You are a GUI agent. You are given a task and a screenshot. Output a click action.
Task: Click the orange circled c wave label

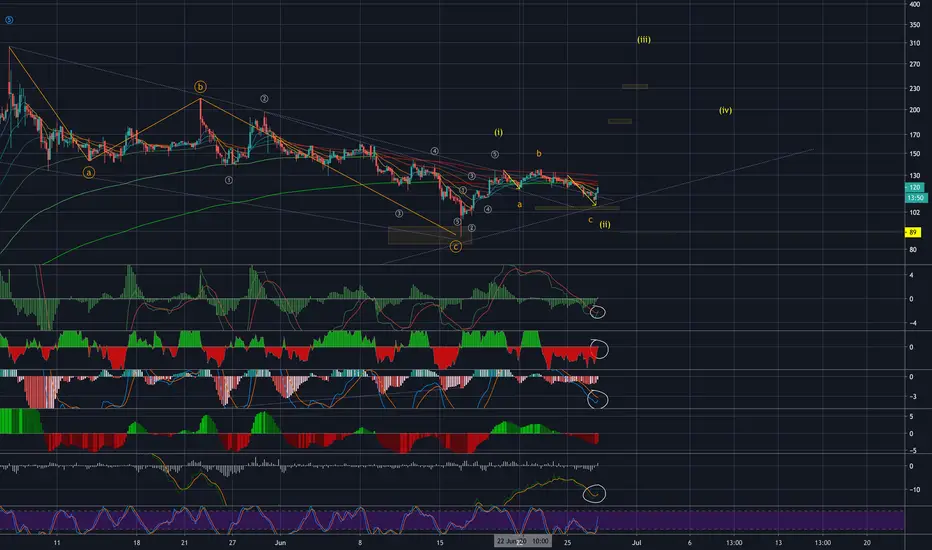point(455,246)
